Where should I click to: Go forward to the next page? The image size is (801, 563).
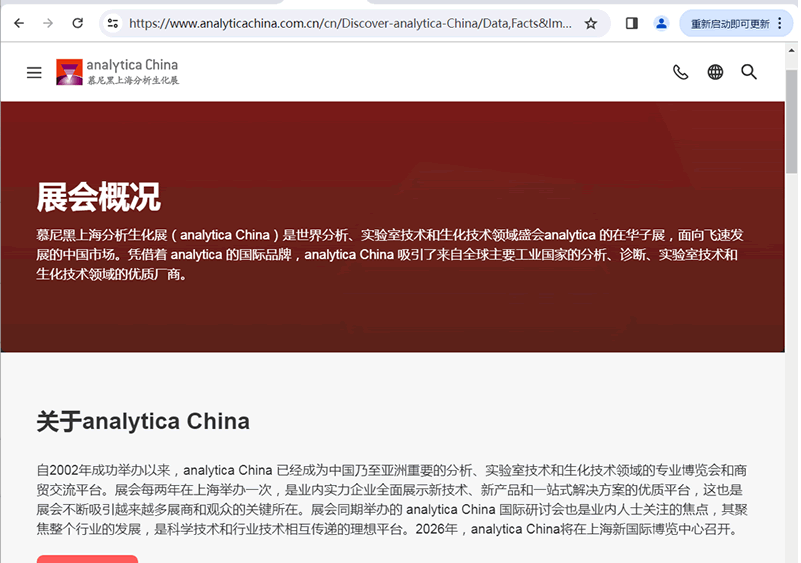pyautogui.click(x=48, y=23)
